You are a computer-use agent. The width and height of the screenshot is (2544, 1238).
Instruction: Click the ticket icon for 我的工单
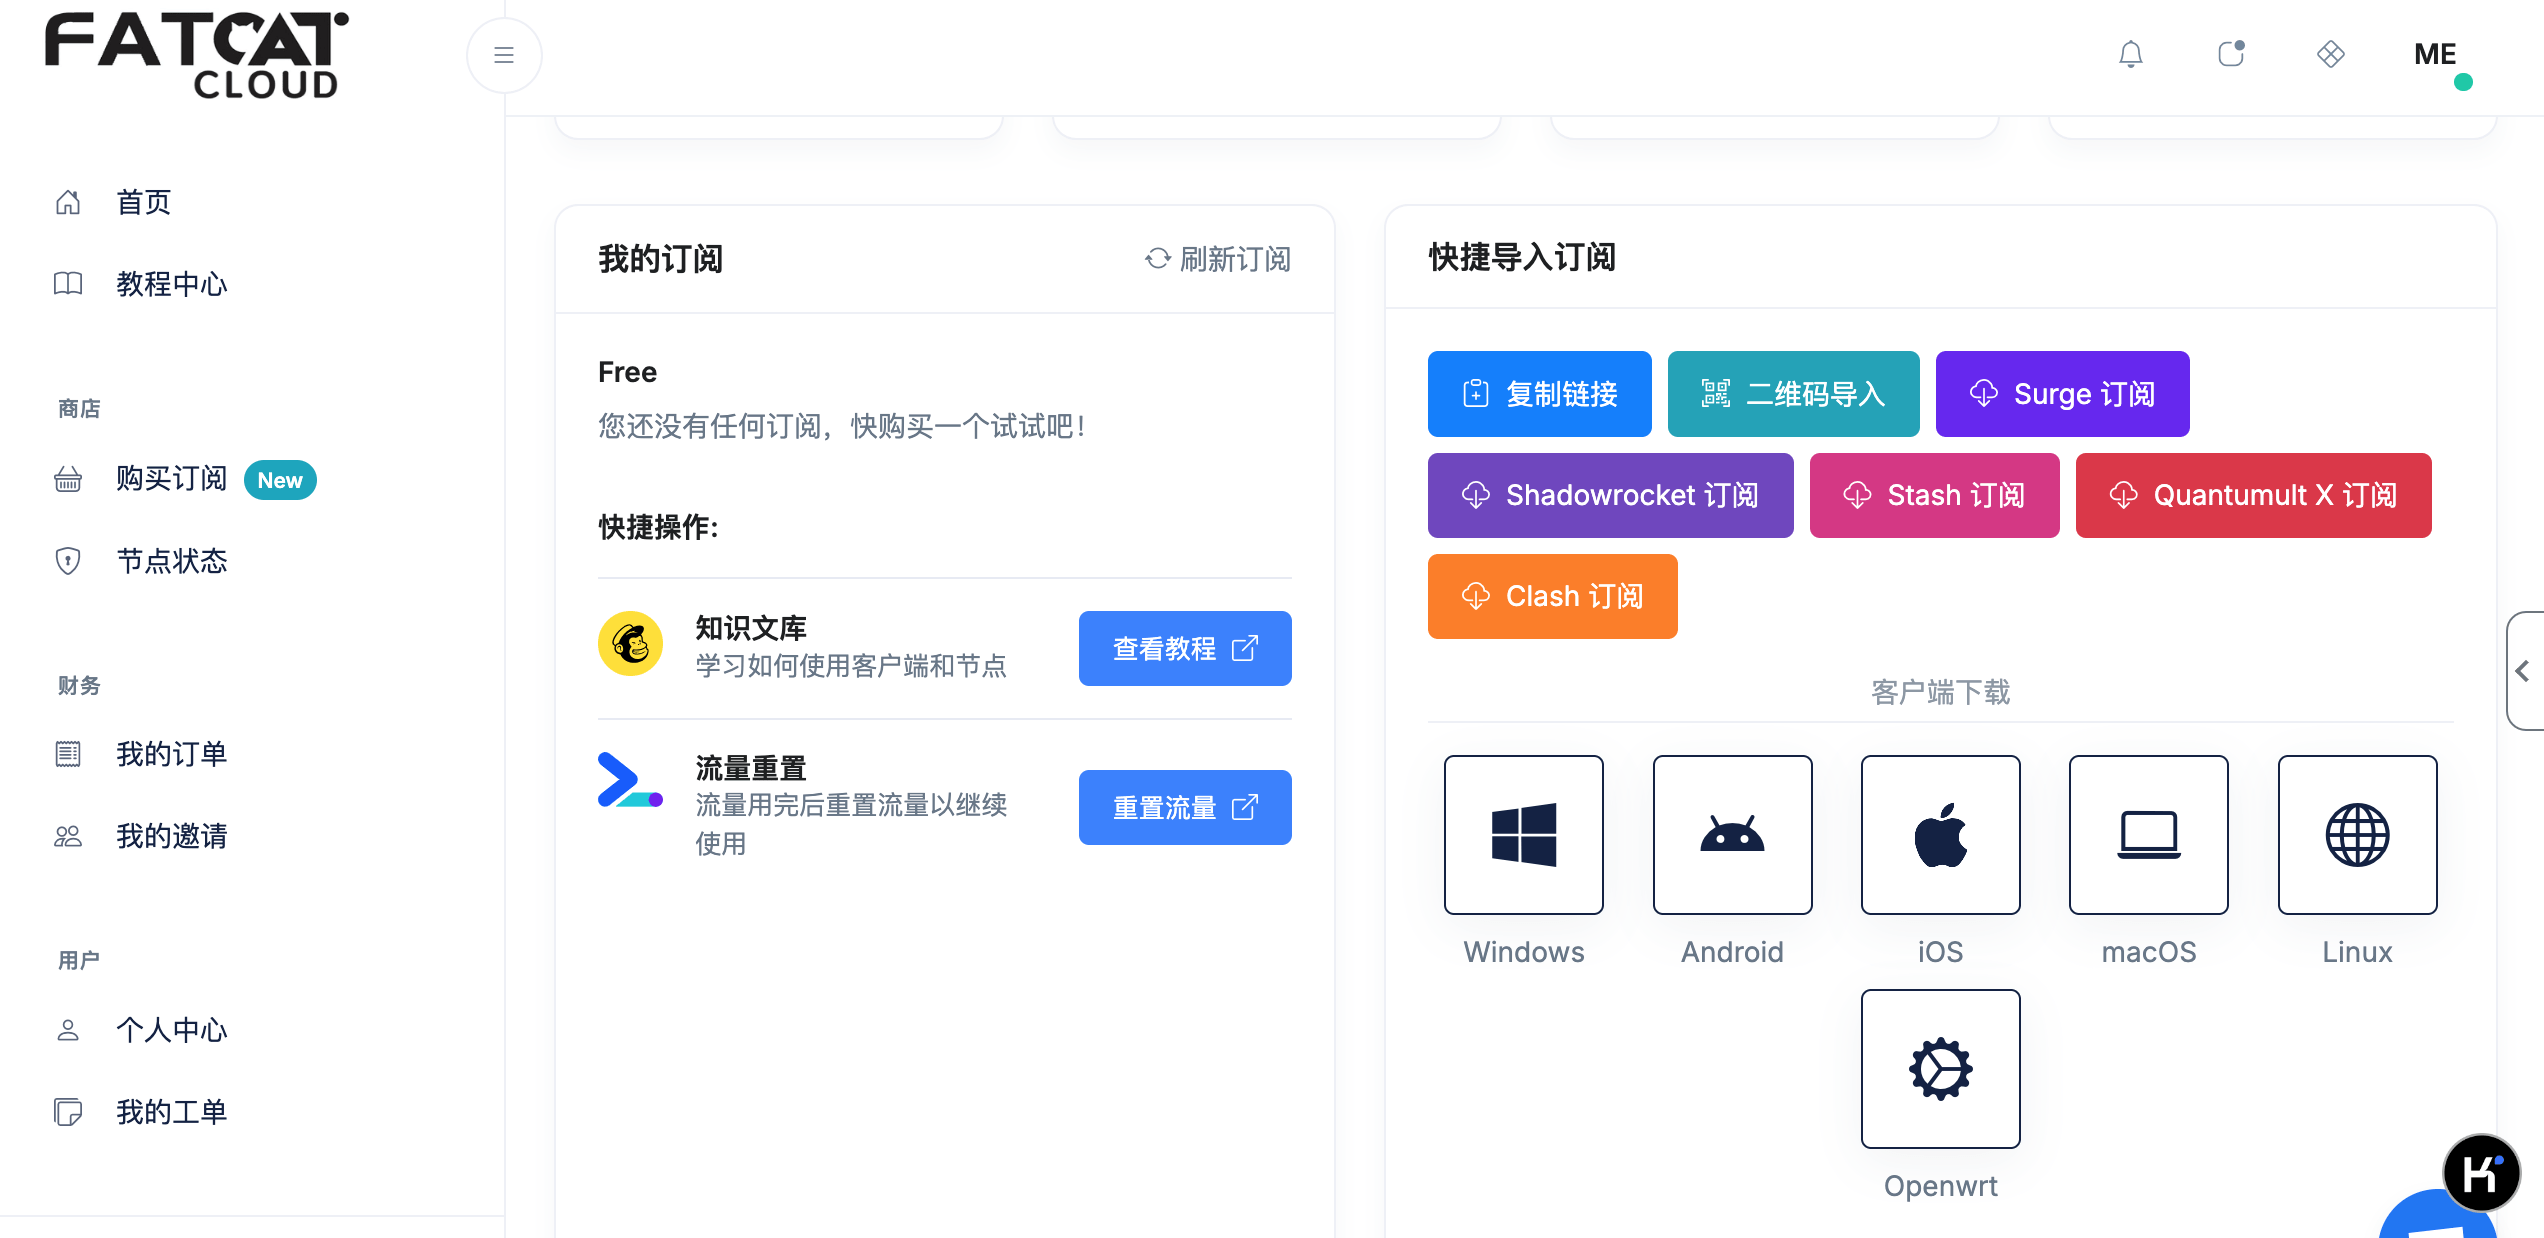[x=68, y=1112]
